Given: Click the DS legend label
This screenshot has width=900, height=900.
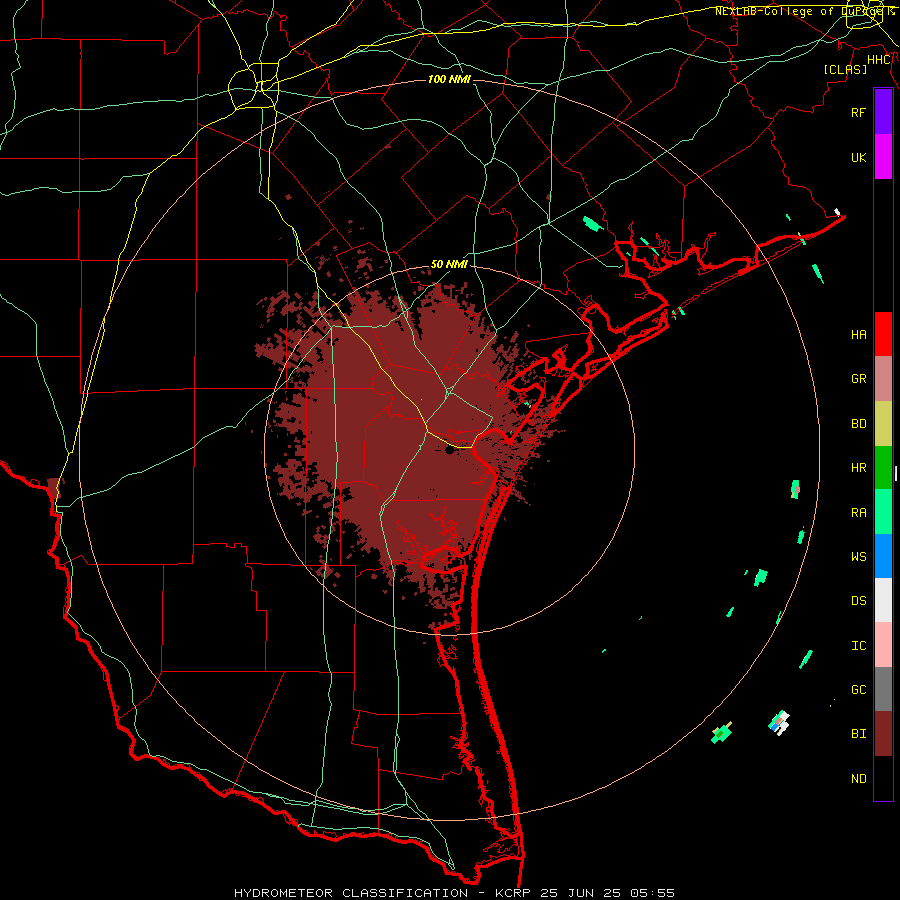Looking at the screenshot, I should [x=858, y=601].
